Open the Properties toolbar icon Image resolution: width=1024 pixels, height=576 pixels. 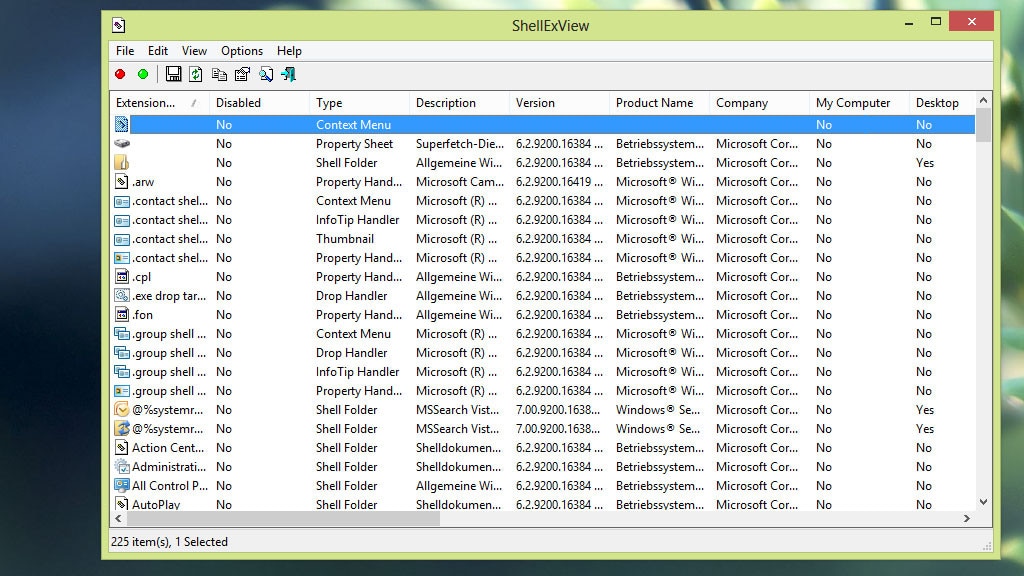[242, 74]
